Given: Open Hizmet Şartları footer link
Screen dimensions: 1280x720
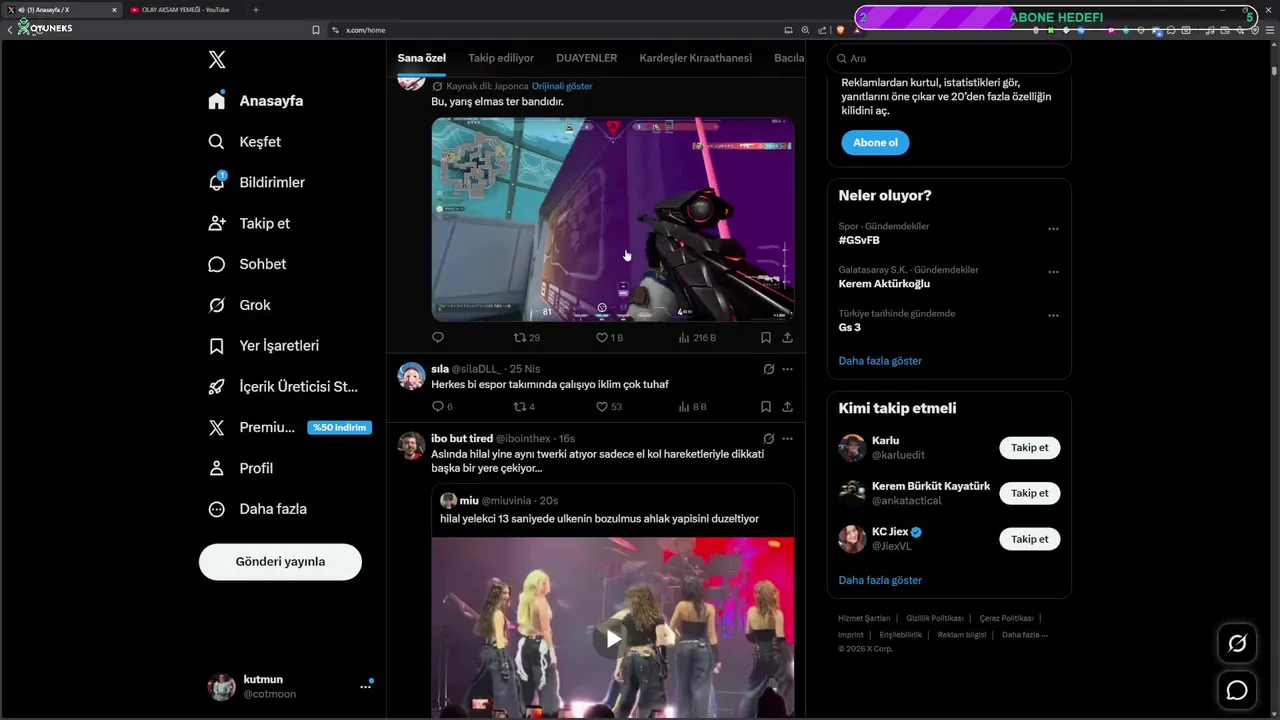Looking at the screenshot, I should point(864,619).
